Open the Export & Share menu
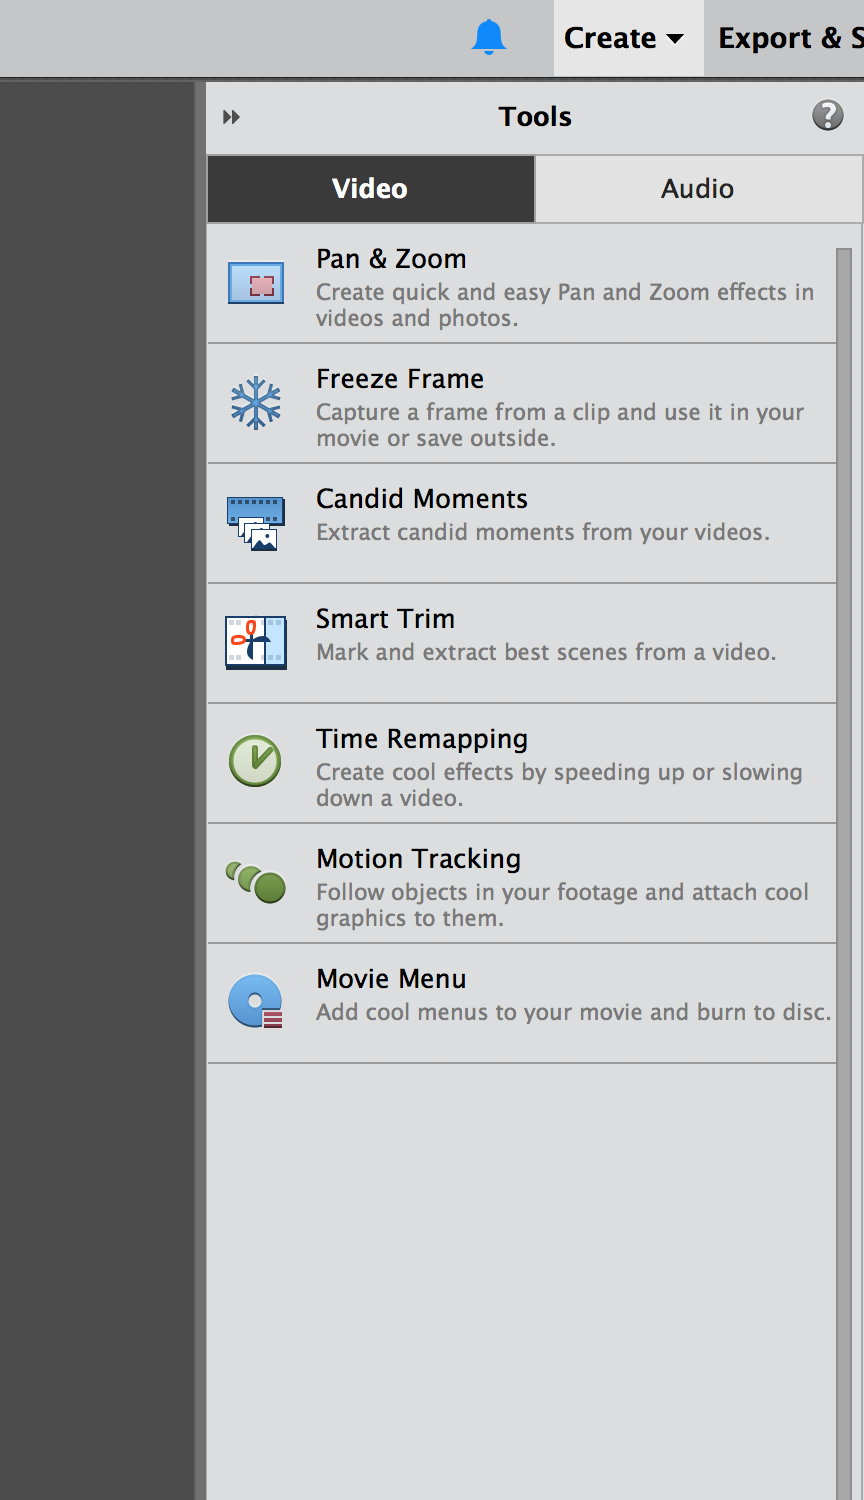Image resolution: width=864 pixels, height=1500 pixels. pos(790,38)
